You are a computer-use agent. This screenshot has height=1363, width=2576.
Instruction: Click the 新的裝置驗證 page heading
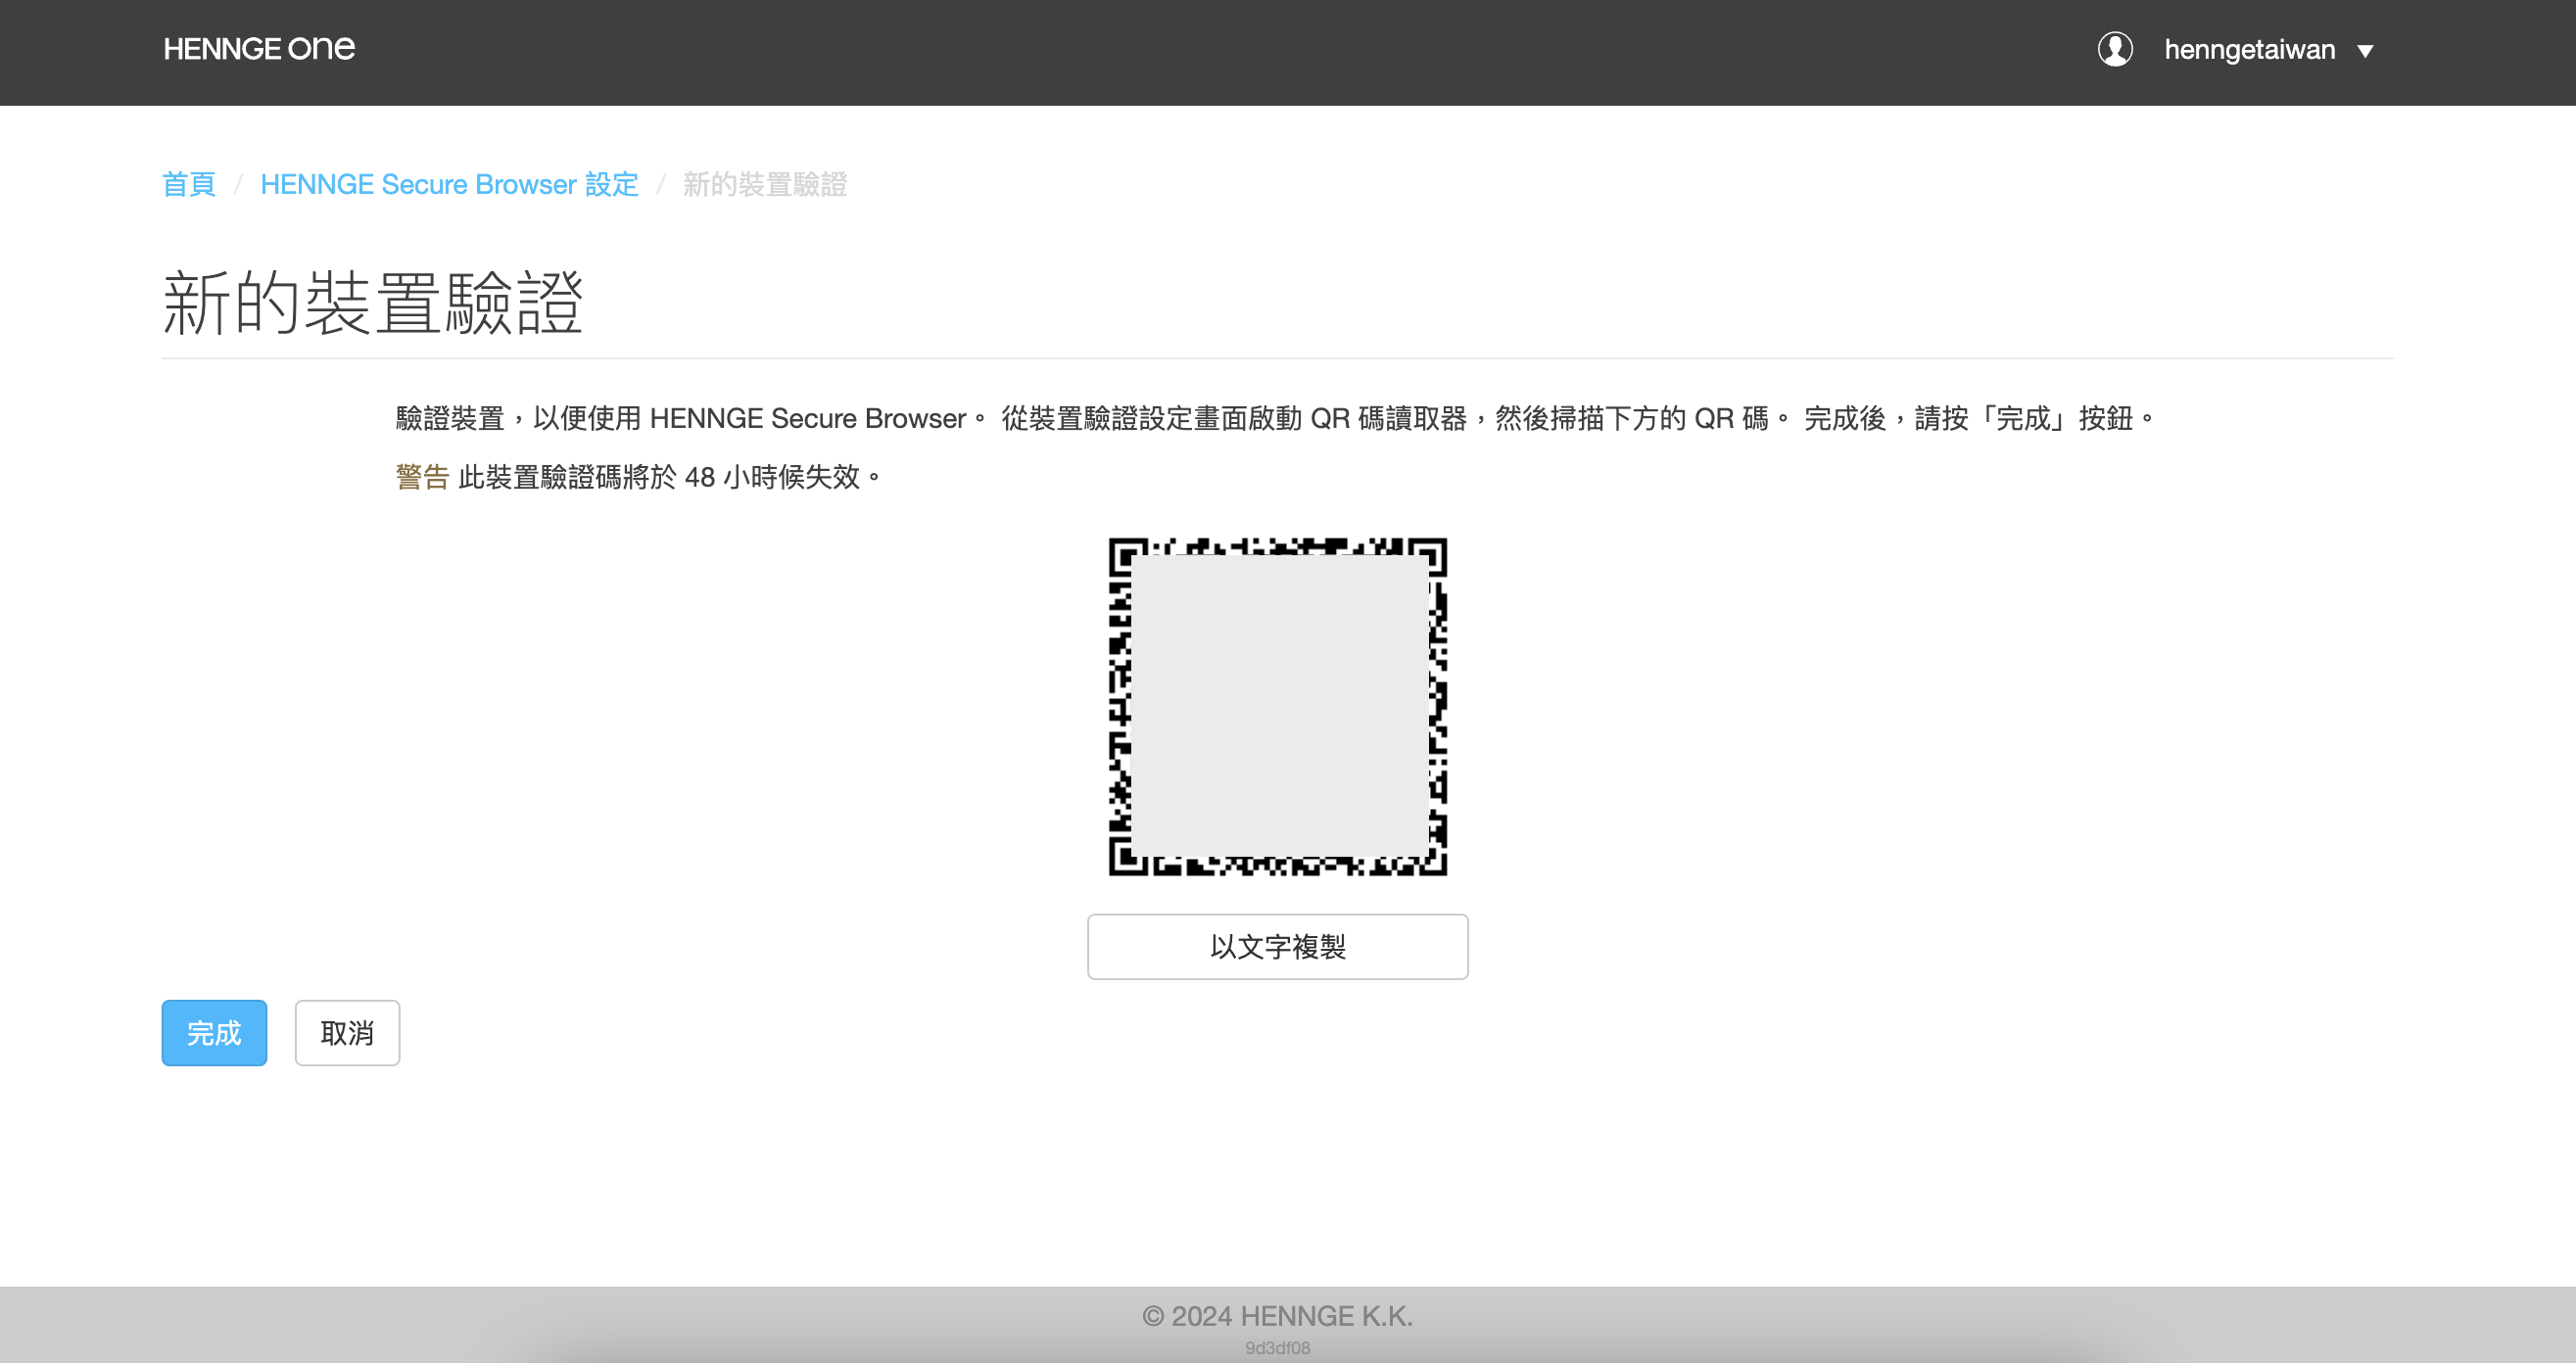[x=373, y=302]
